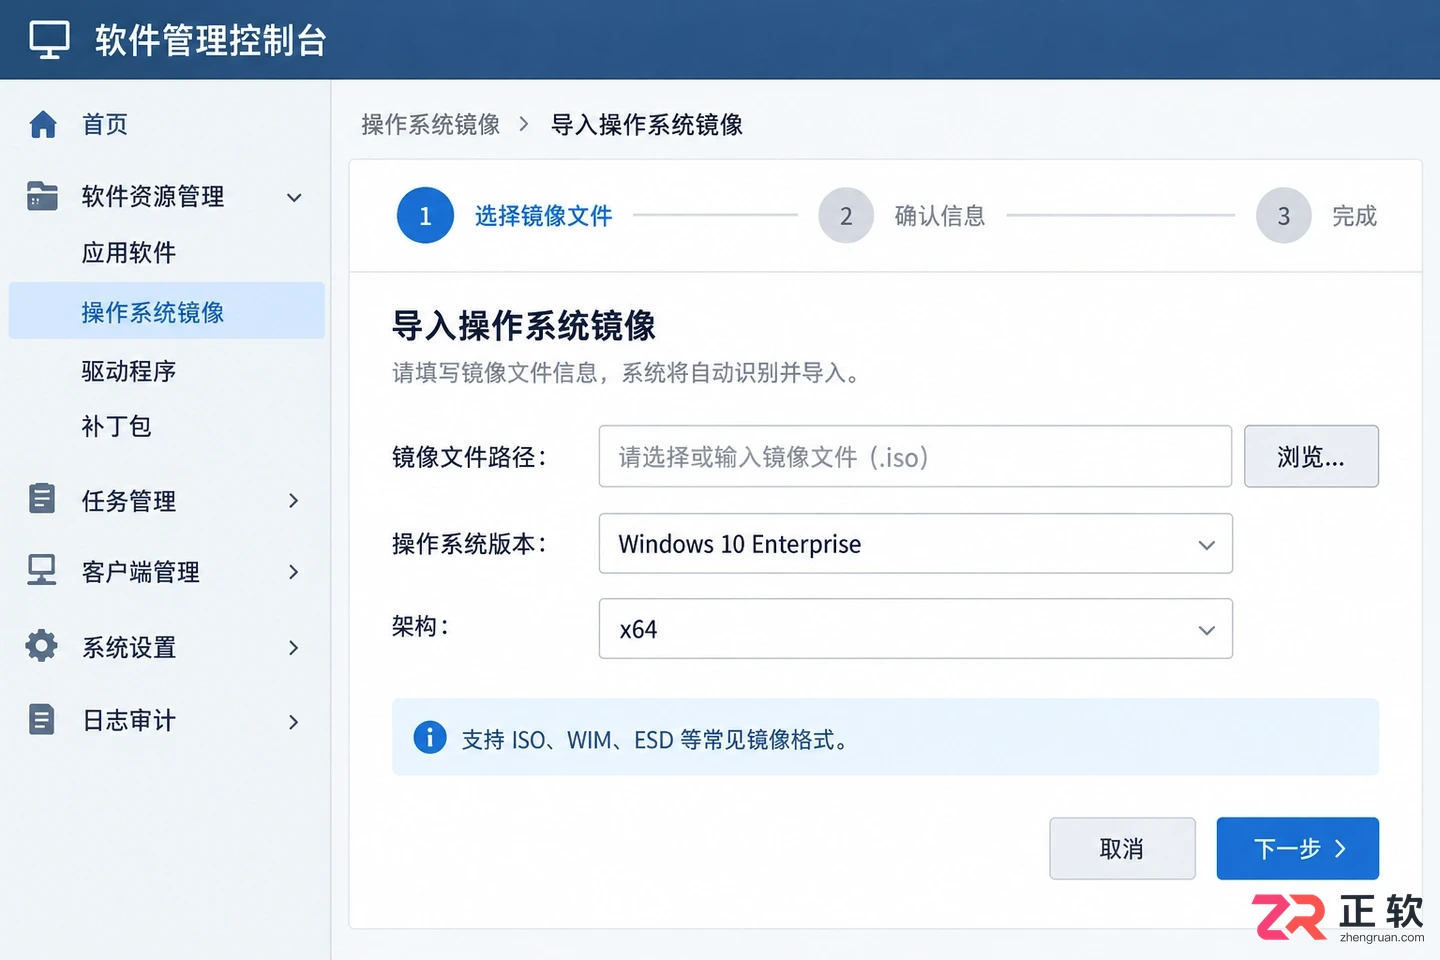1440x960 pixels.
Task: Click the blue info icon in format notice
Action: pos(430,737)
